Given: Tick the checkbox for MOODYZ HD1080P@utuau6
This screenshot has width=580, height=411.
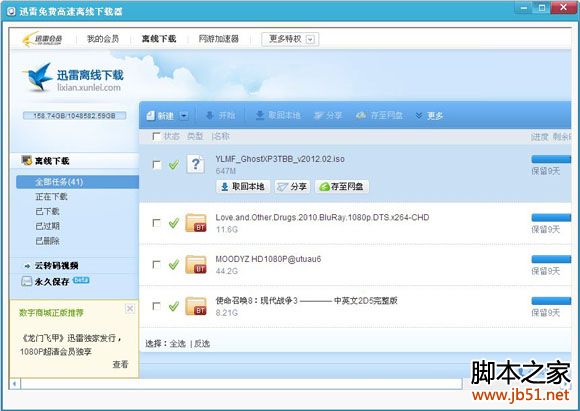Looking at the screenshot, I should tap(157, 265).
